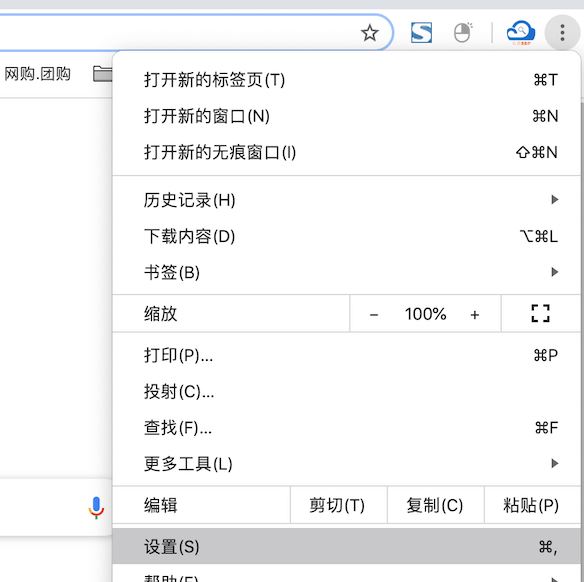Image resolution: width=584 pixels, height=582 pixels.
Task: Click the 粘贴(P) button
Action: [x=532, y=505]
